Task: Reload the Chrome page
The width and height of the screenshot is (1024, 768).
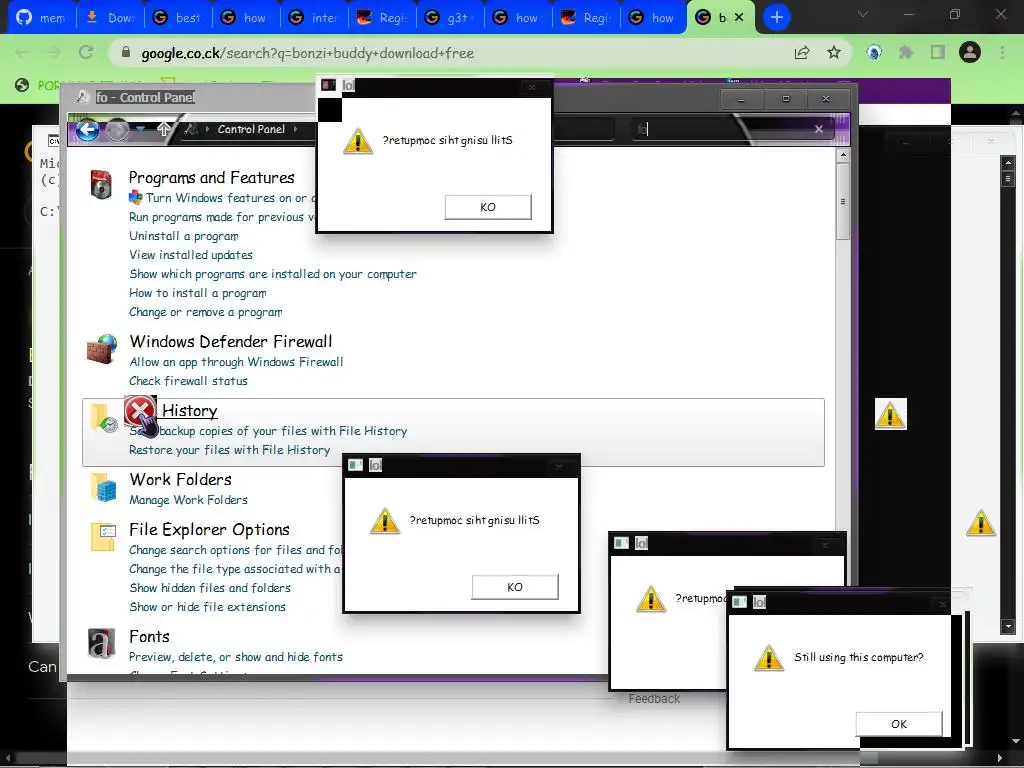Action: tap(86, 52)
